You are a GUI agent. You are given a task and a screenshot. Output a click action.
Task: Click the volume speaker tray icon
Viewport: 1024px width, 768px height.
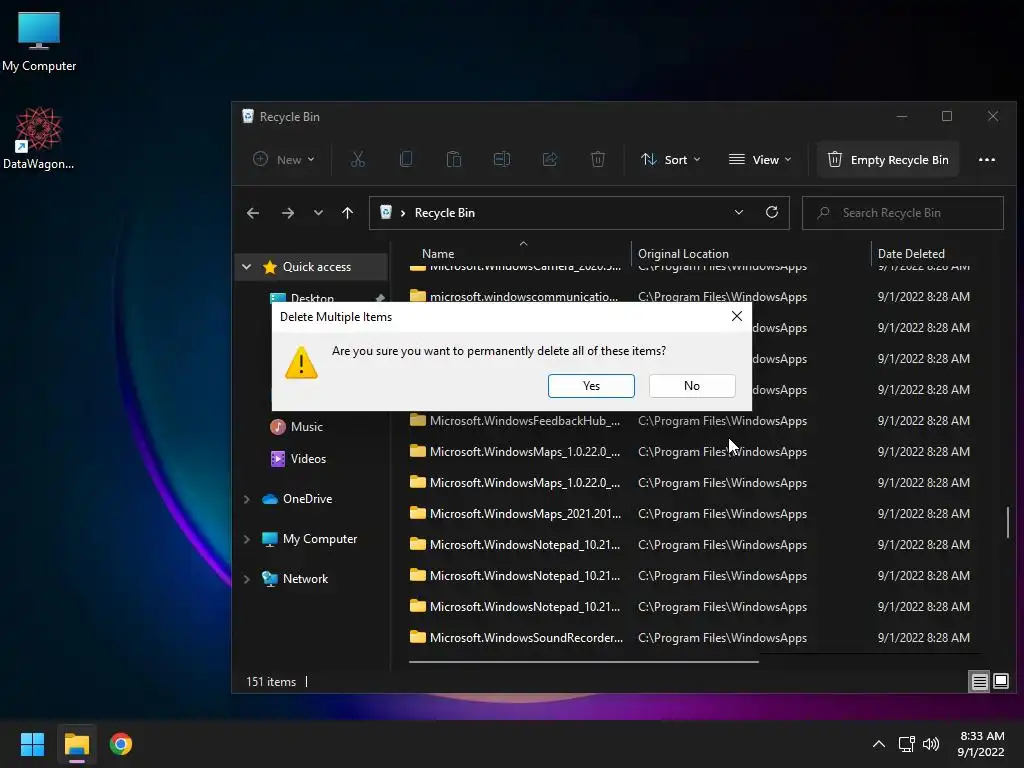tap(931, 744)
